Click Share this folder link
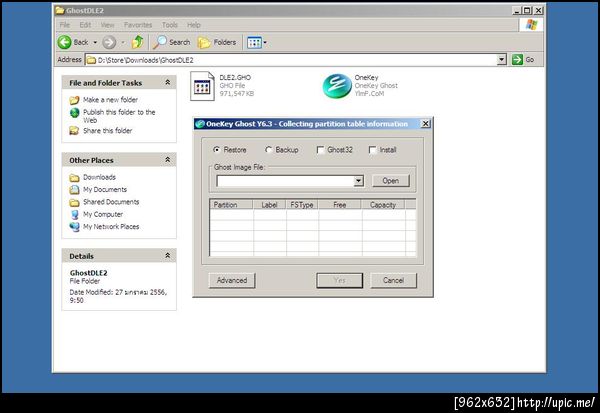 (x=108, y=131)
